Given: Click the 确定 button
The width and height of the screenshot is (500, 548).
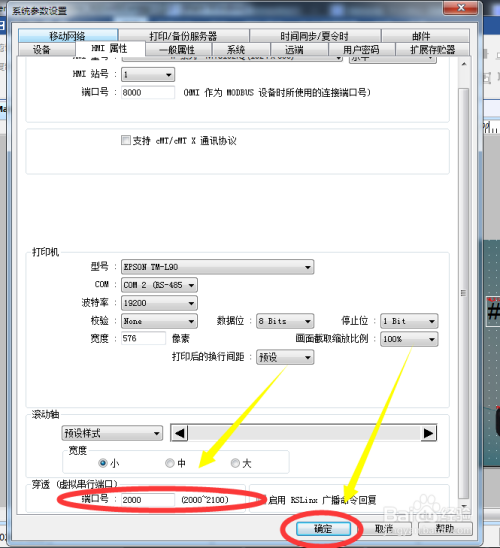Looking at the screenshot, I should click(323, 529).
